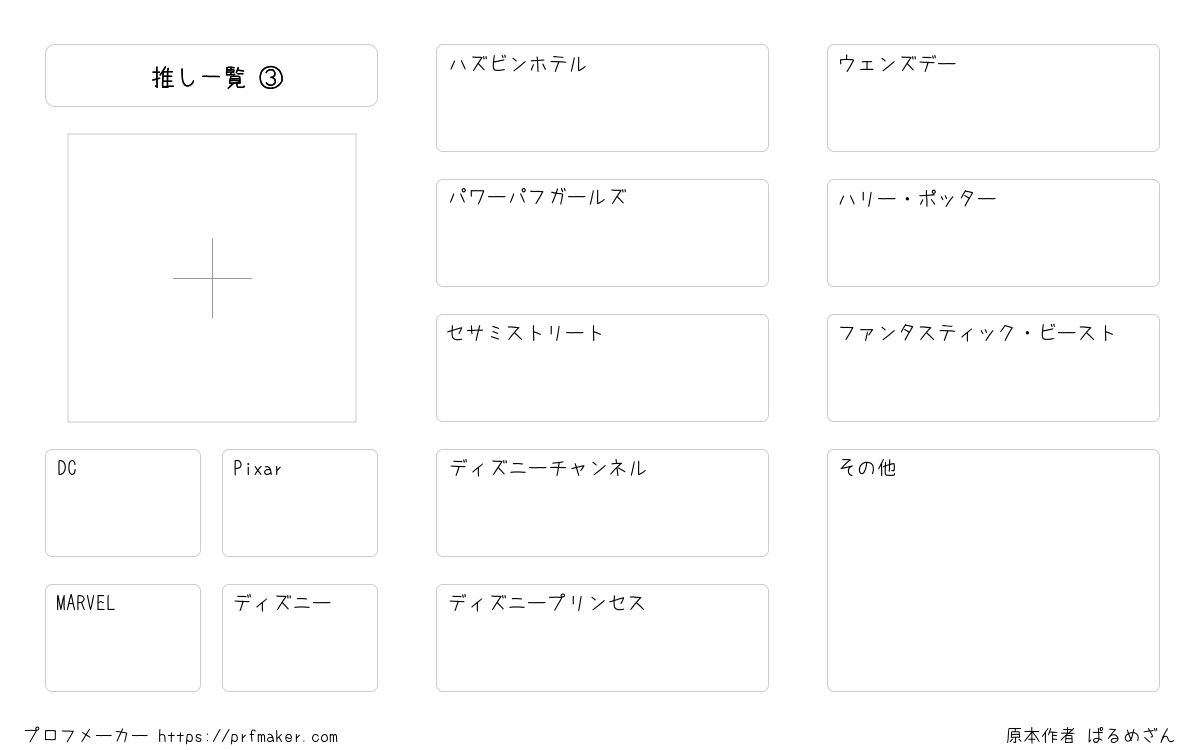Select the ディズニー entry box
This screenshot has height=750, width=1200.
[x=300, y=638]
